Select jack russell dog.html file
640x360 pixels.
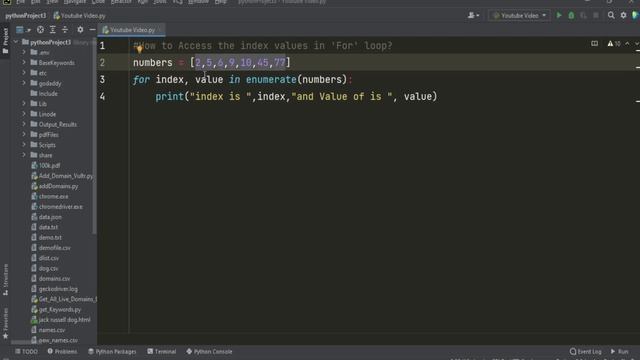[61, 320]
